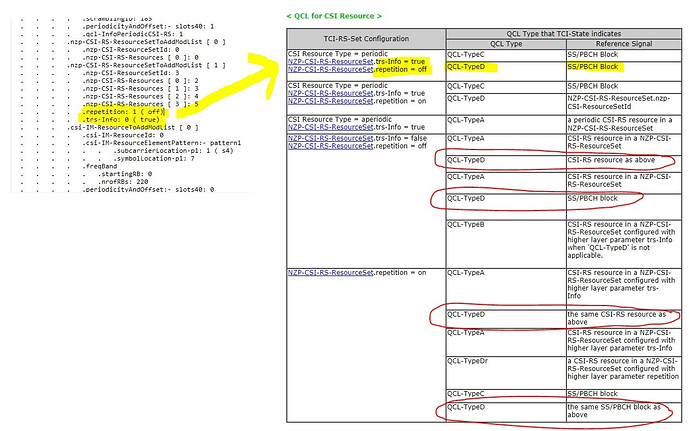Click the '.qcl-InfoPeriodicCSI-RS: 1' line
Viewport: 690px width, 431px height.
pos(132,34)
